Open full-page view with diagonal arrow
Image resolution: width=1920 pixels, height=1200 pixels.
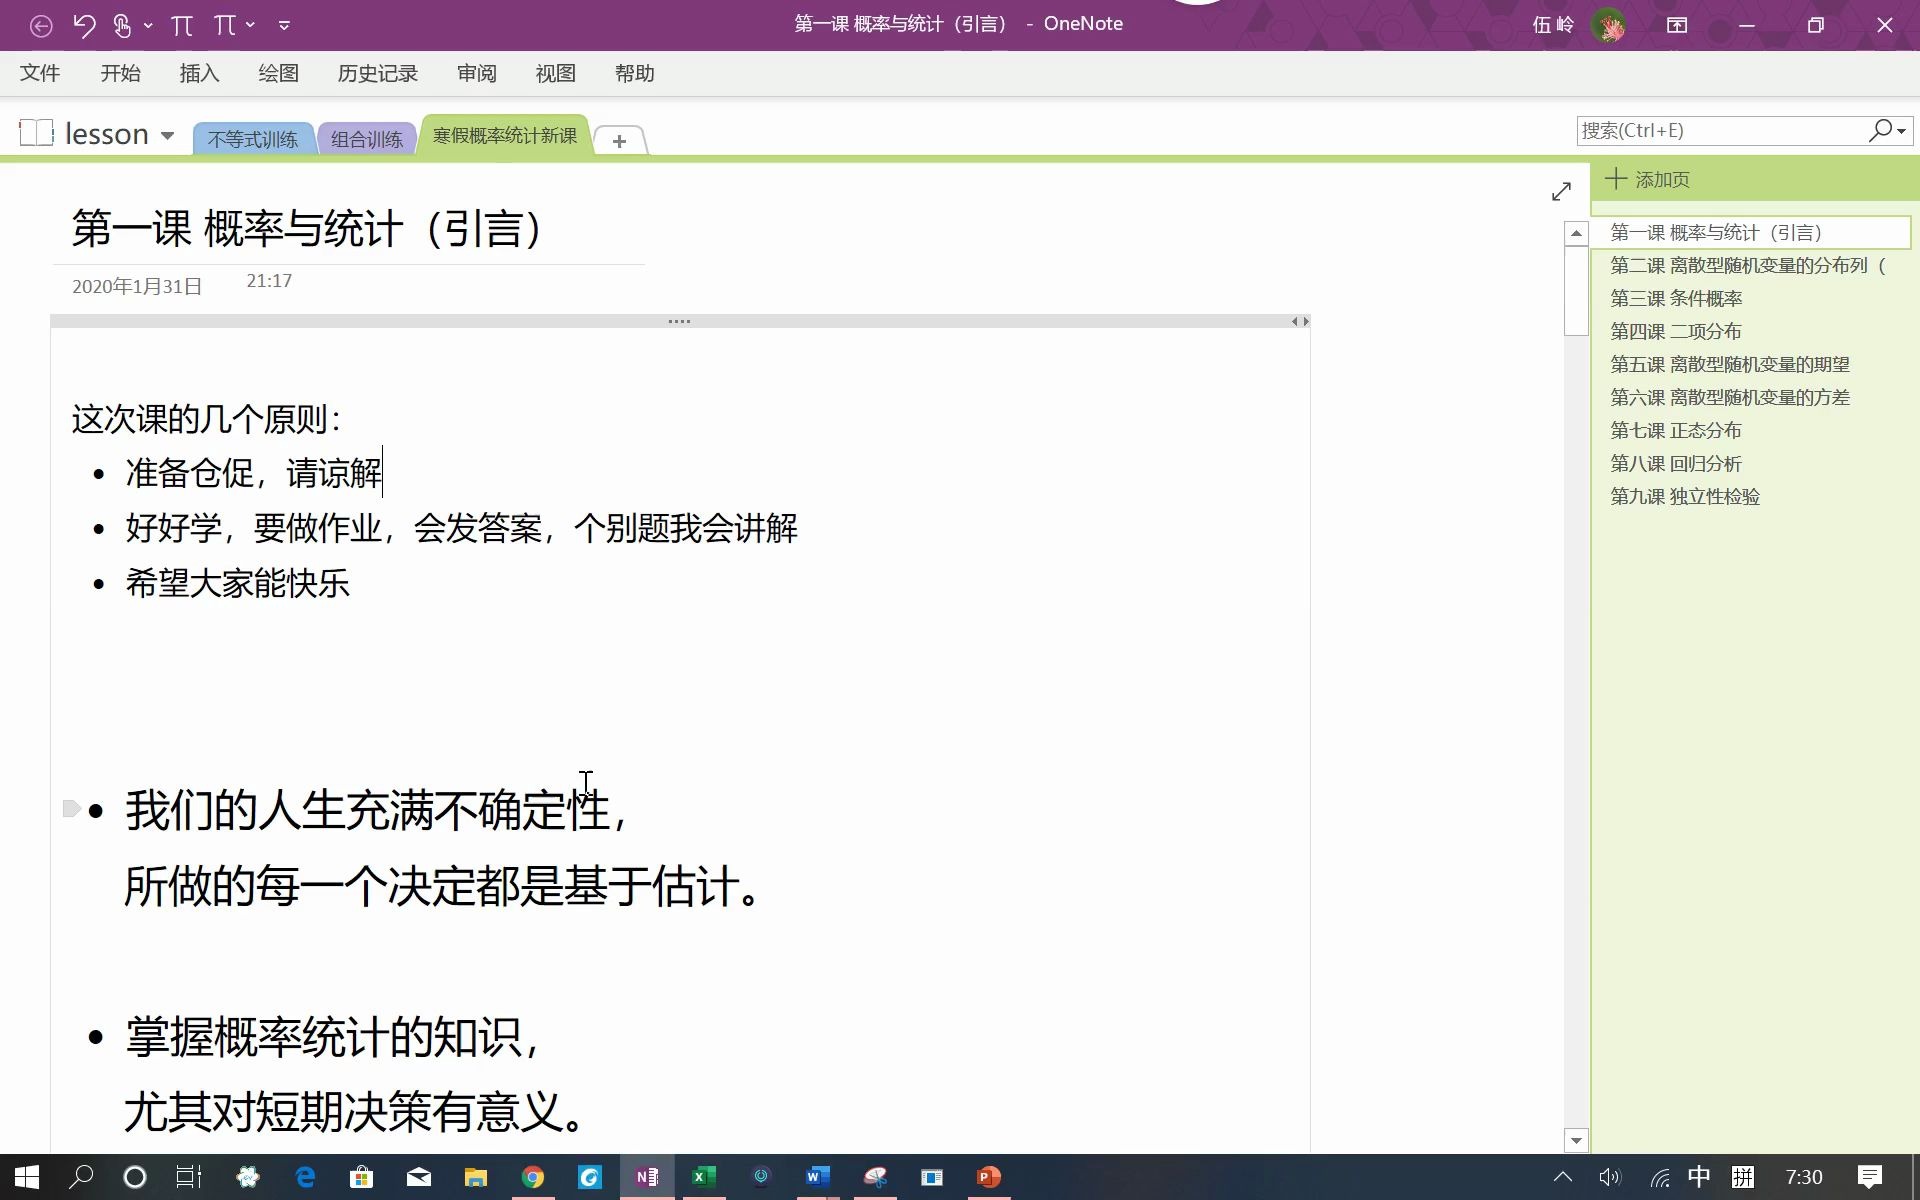[1563, 191]
